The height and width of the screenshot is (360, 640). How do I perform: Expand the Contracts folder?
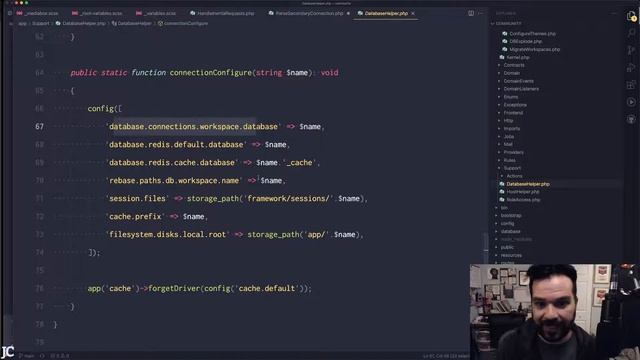pyautogui.click(x=514, y=65)
